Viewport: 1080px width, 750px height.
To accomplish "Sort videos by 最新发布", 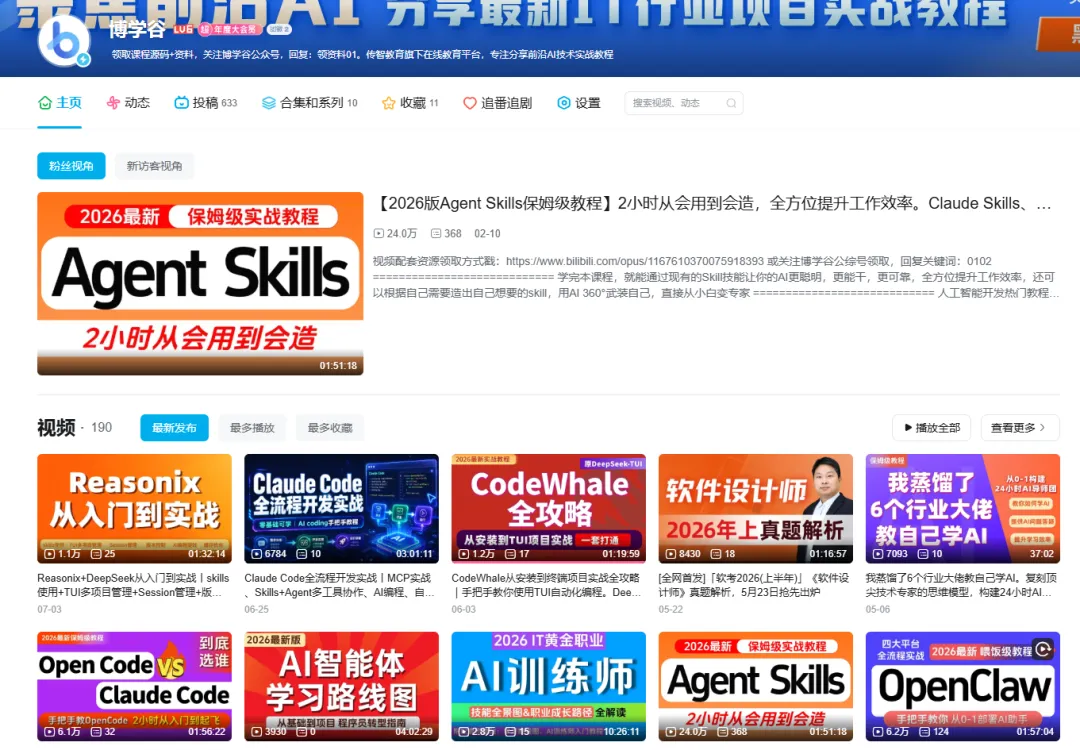I will (x=174, y=428).
